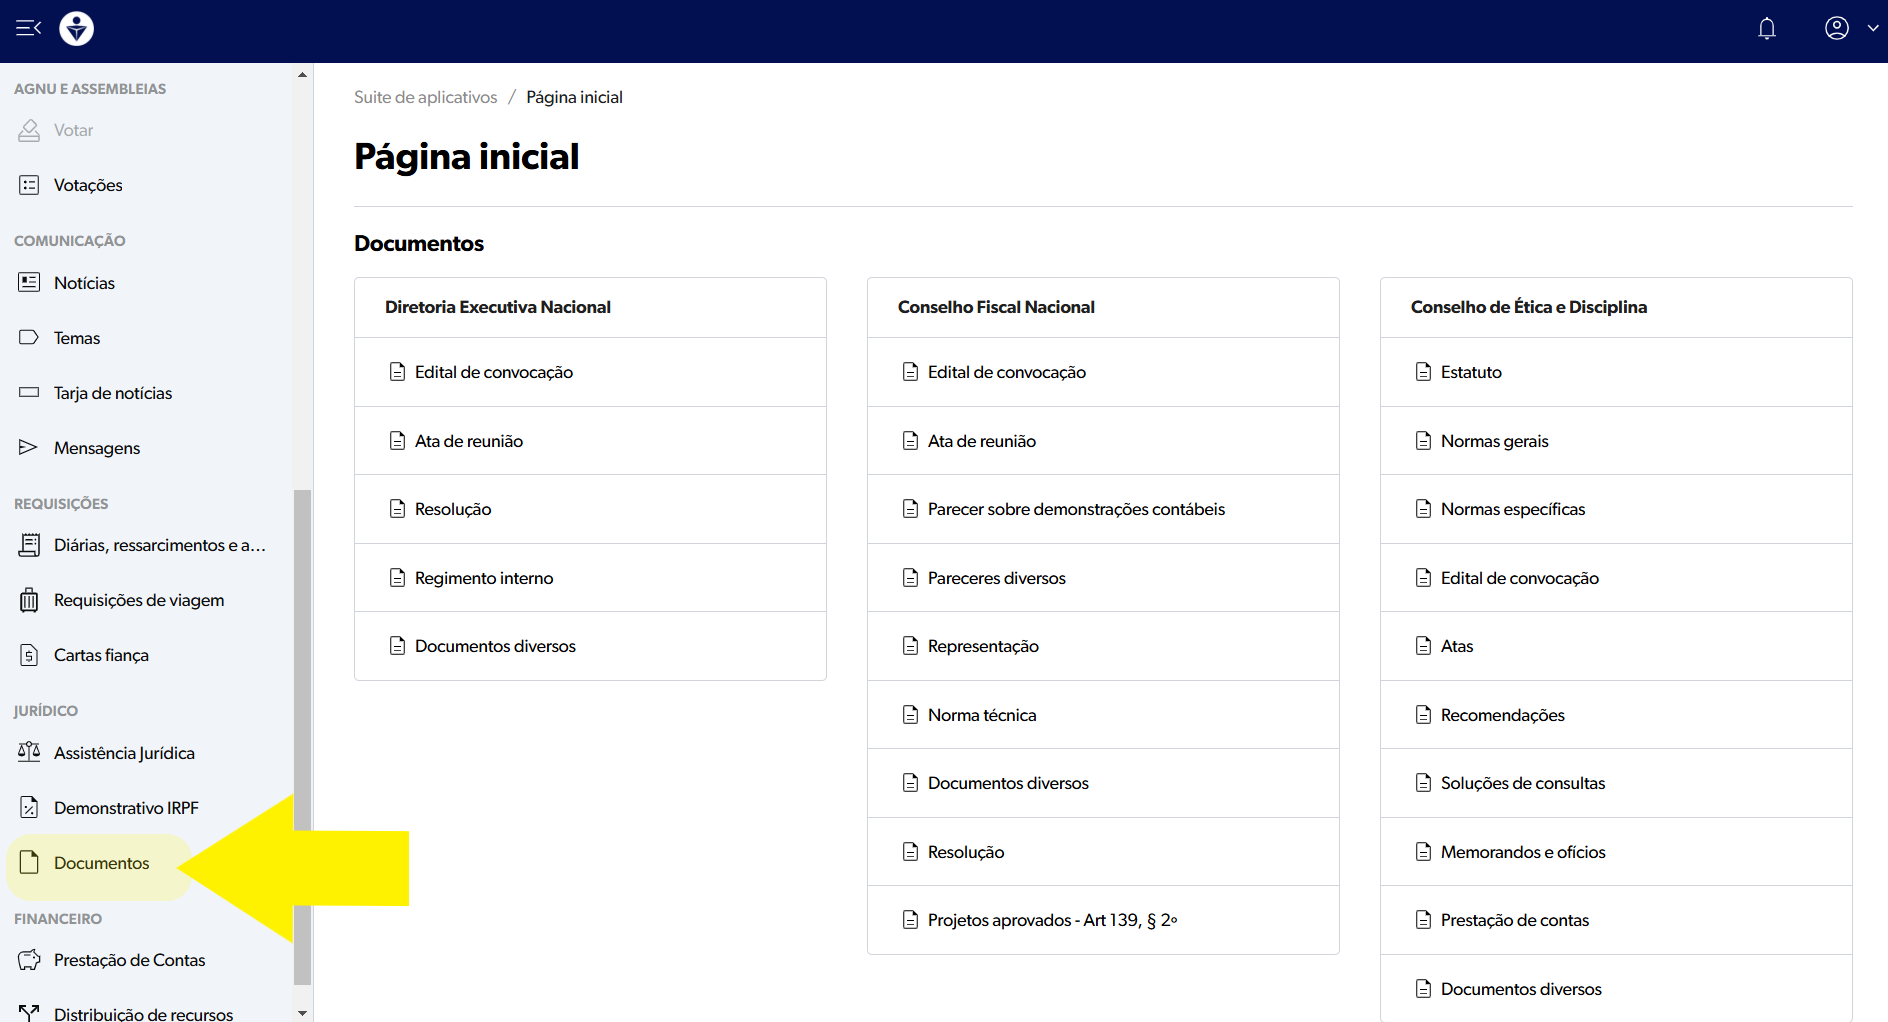
Task: Collapse the sidebar with the hamburger icon
Action: click(x=28, y=28)
